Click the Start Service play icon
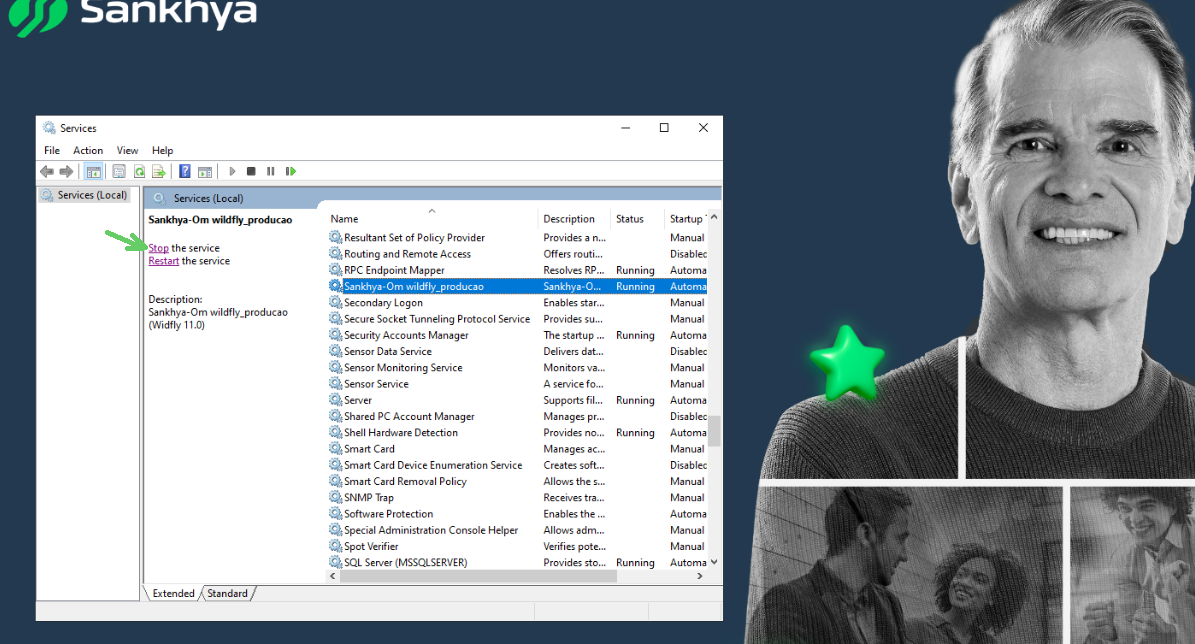The height and width of the screenshot is (644, 1195). [232, 171]
